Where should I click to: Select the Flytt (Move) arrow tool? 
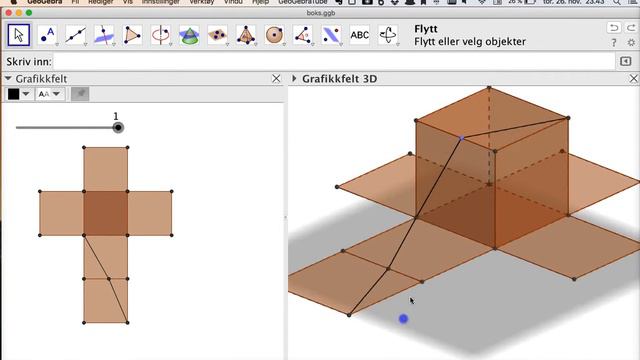pyautogui.click(x=19, y=35)
